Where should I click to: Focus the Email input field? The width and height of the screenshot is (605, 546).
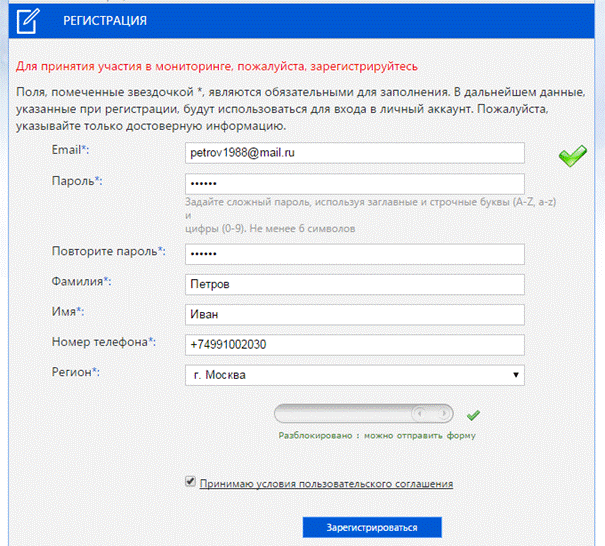(x=355, y=153)
